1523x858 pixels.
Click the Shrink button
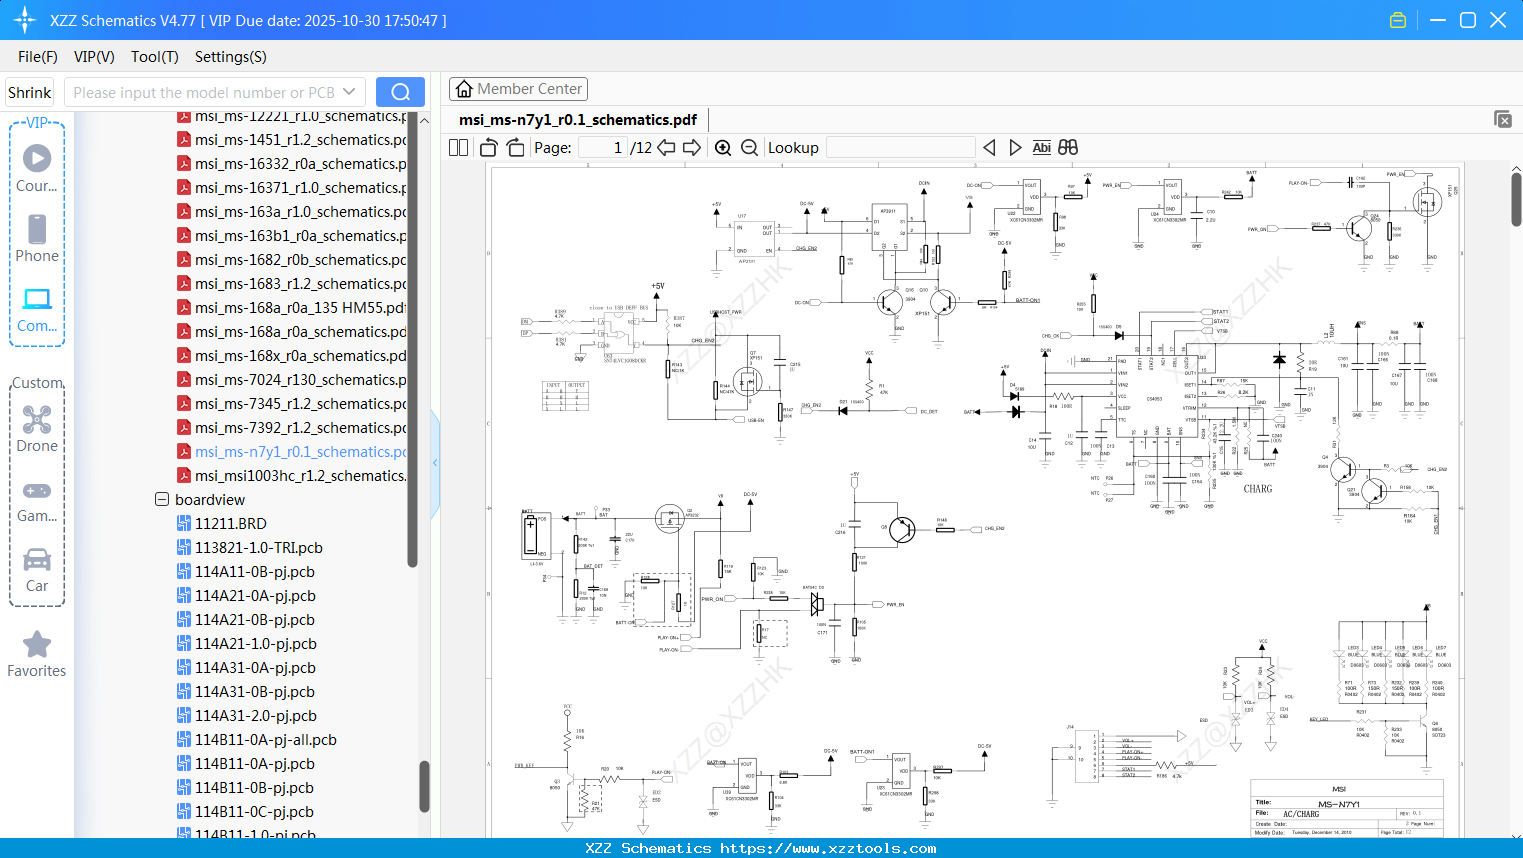[30, 92]
